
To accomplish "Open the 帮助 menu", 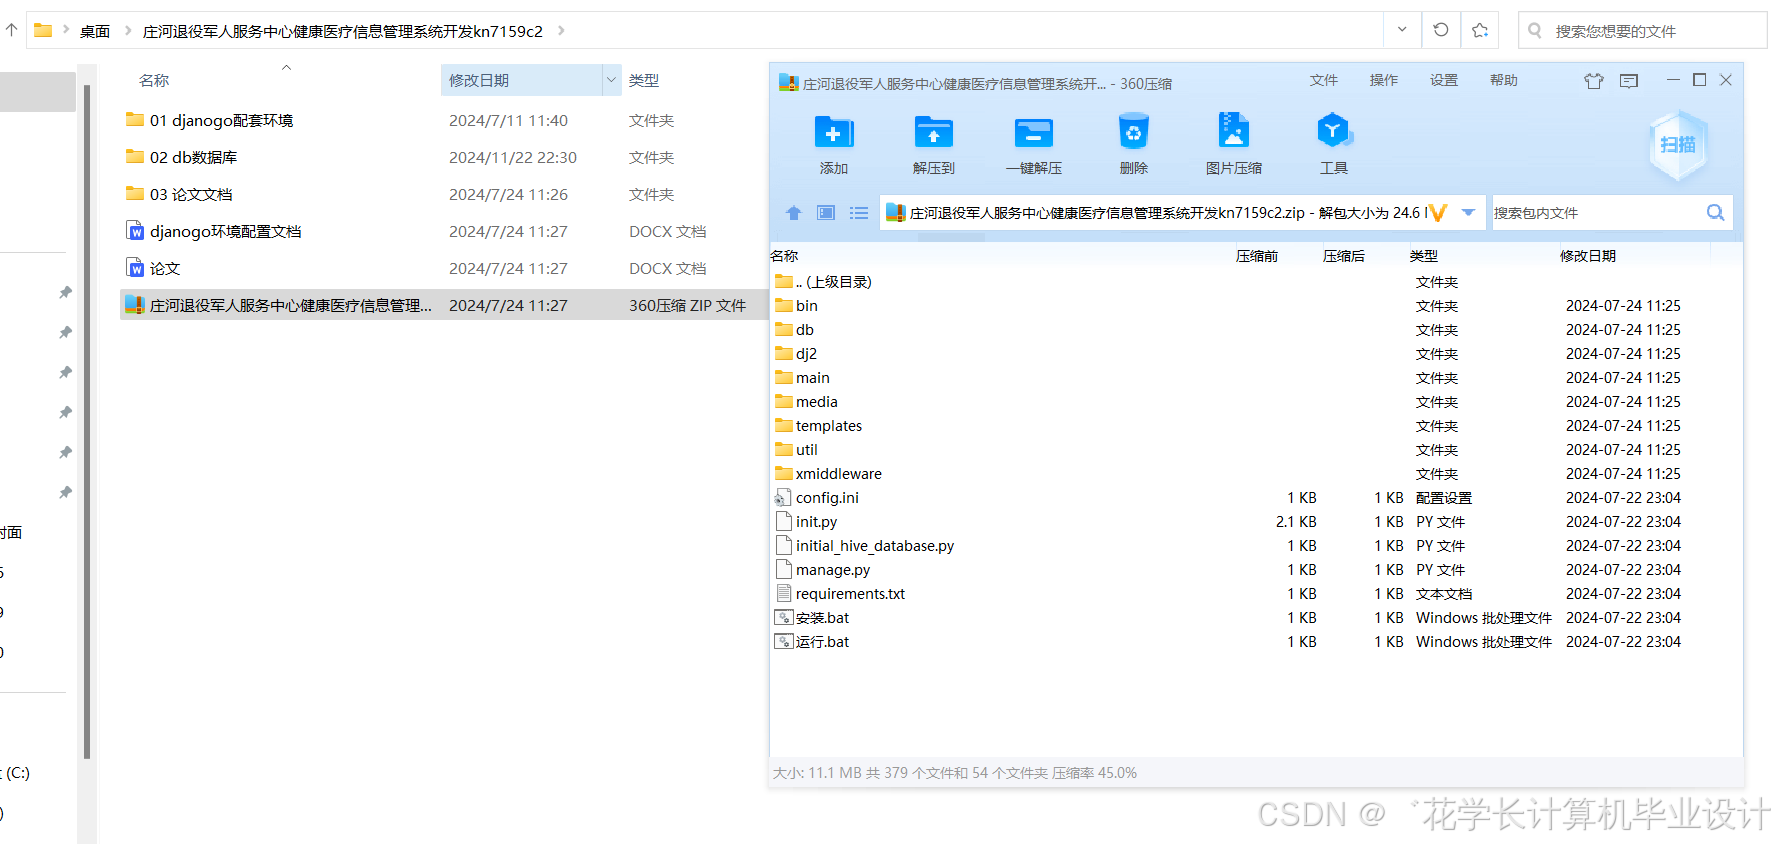I will point(1504,80).
